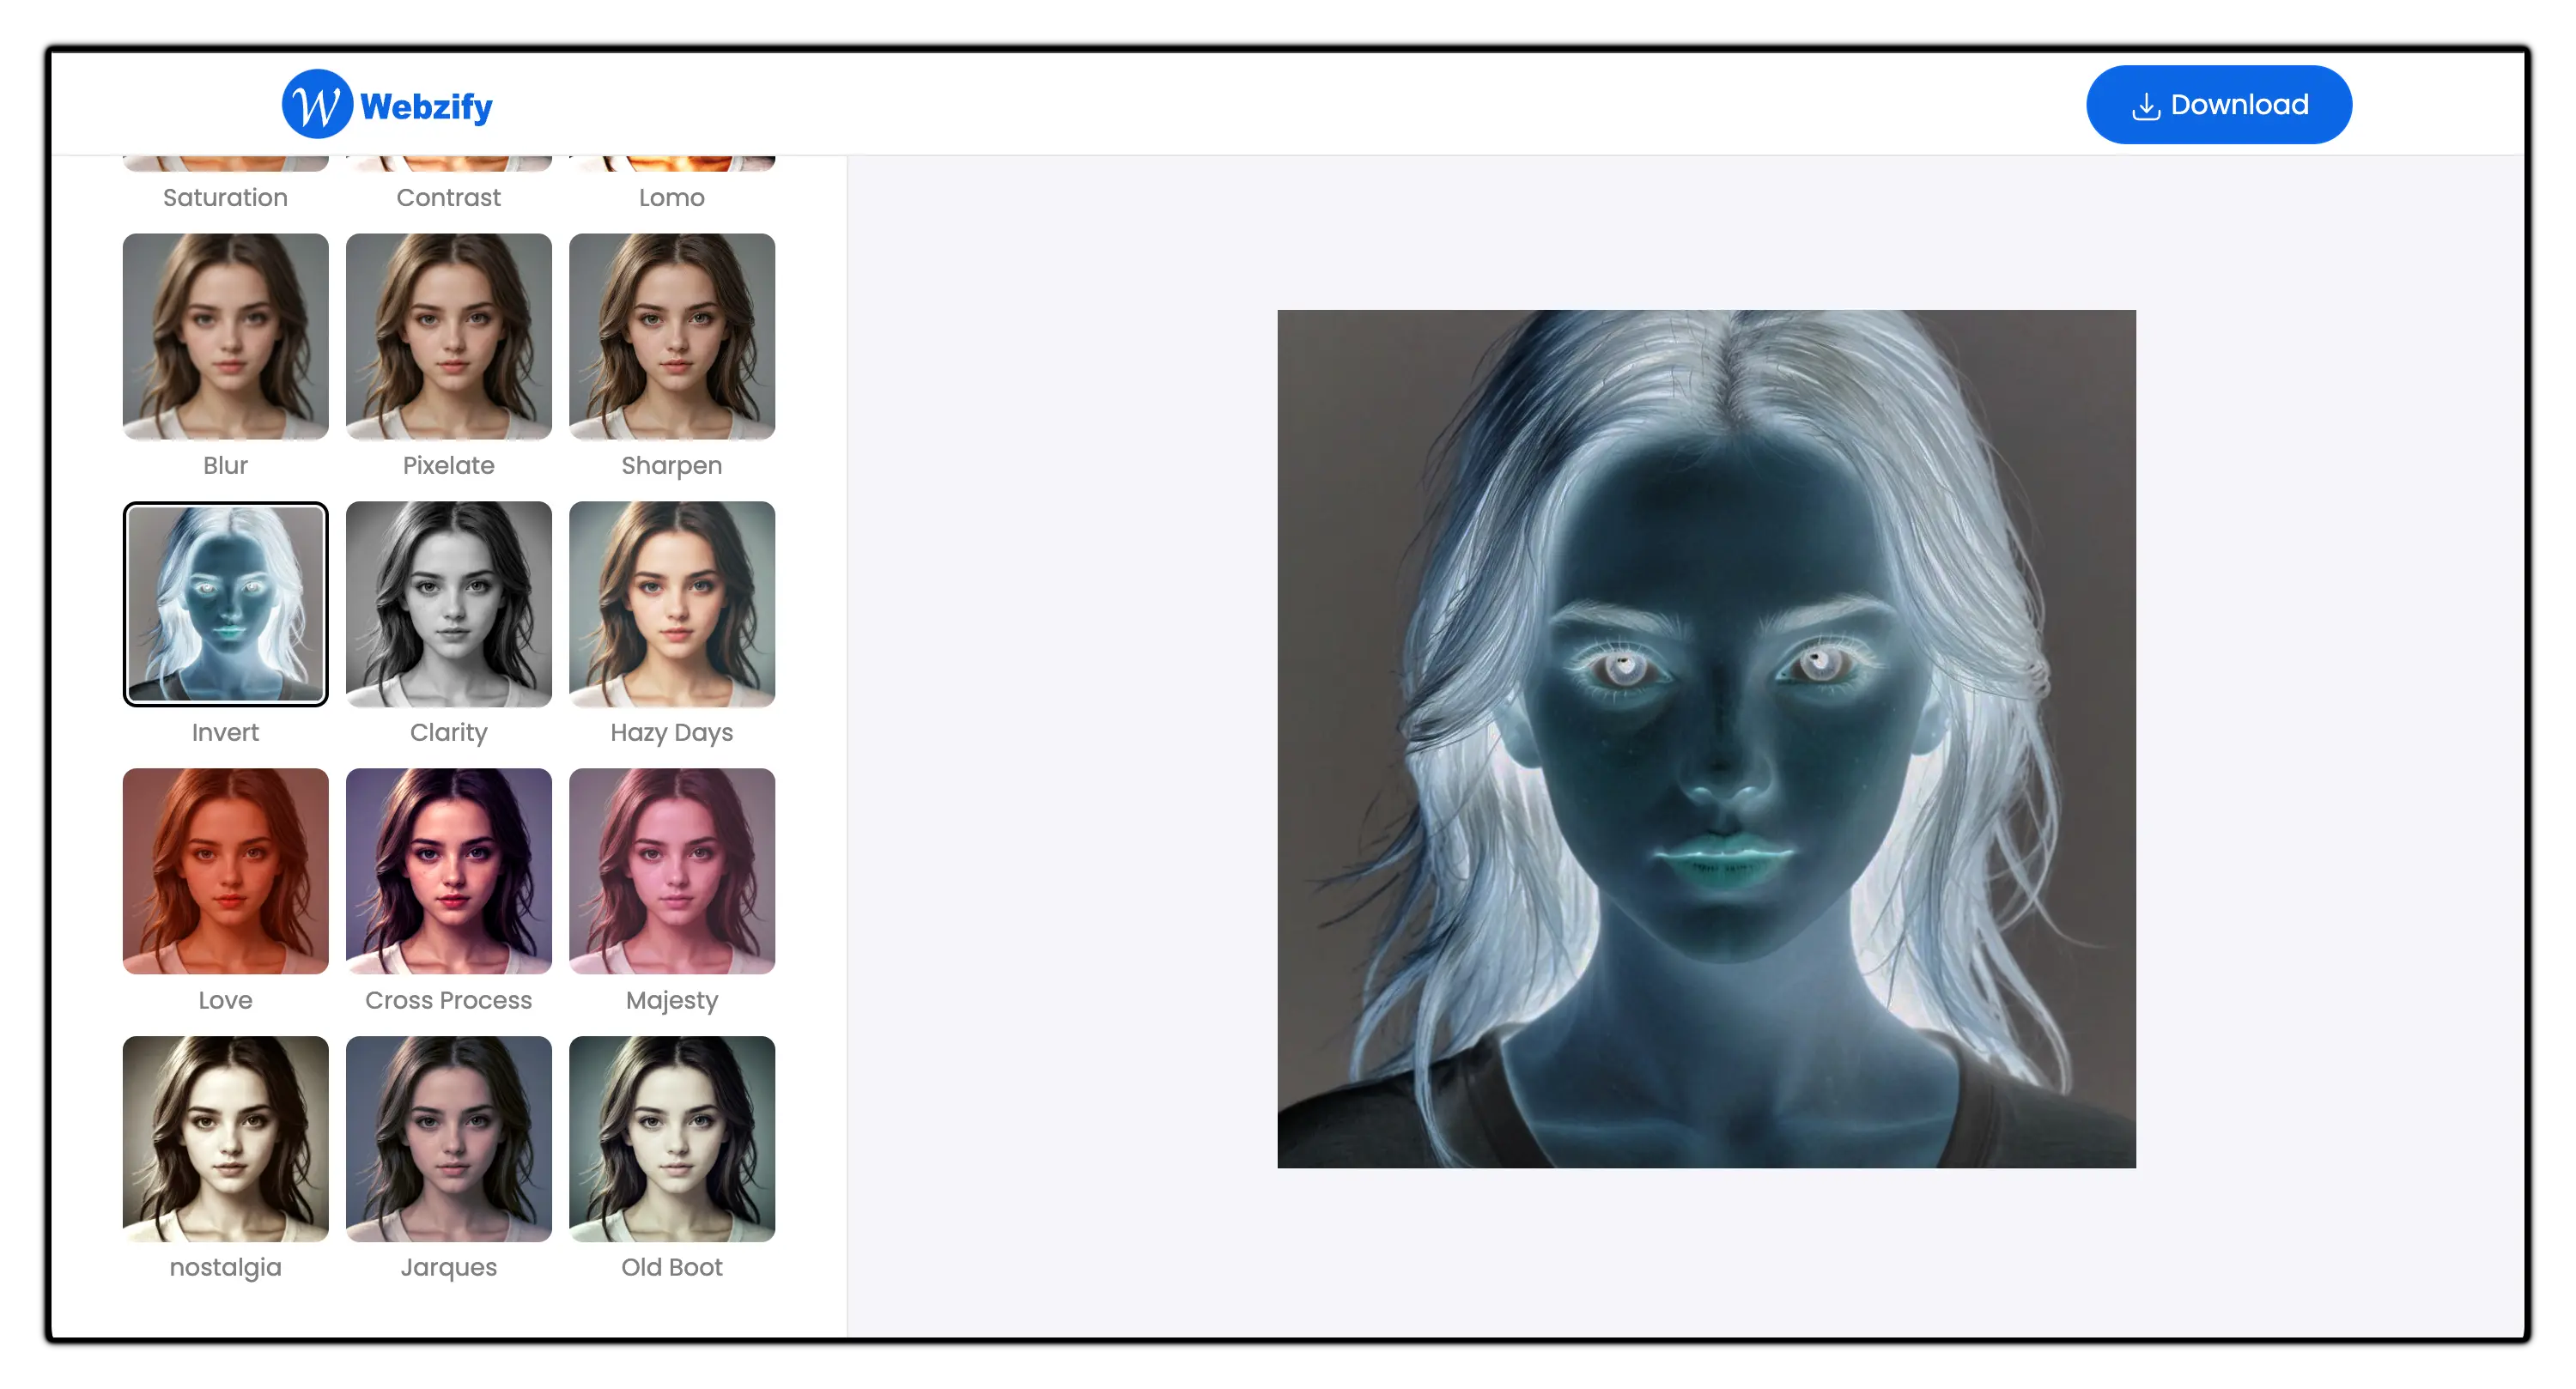The height and width of the screenshot is (1389, 2576).
Task: Click the Download button
Action: pos(2219,105)
